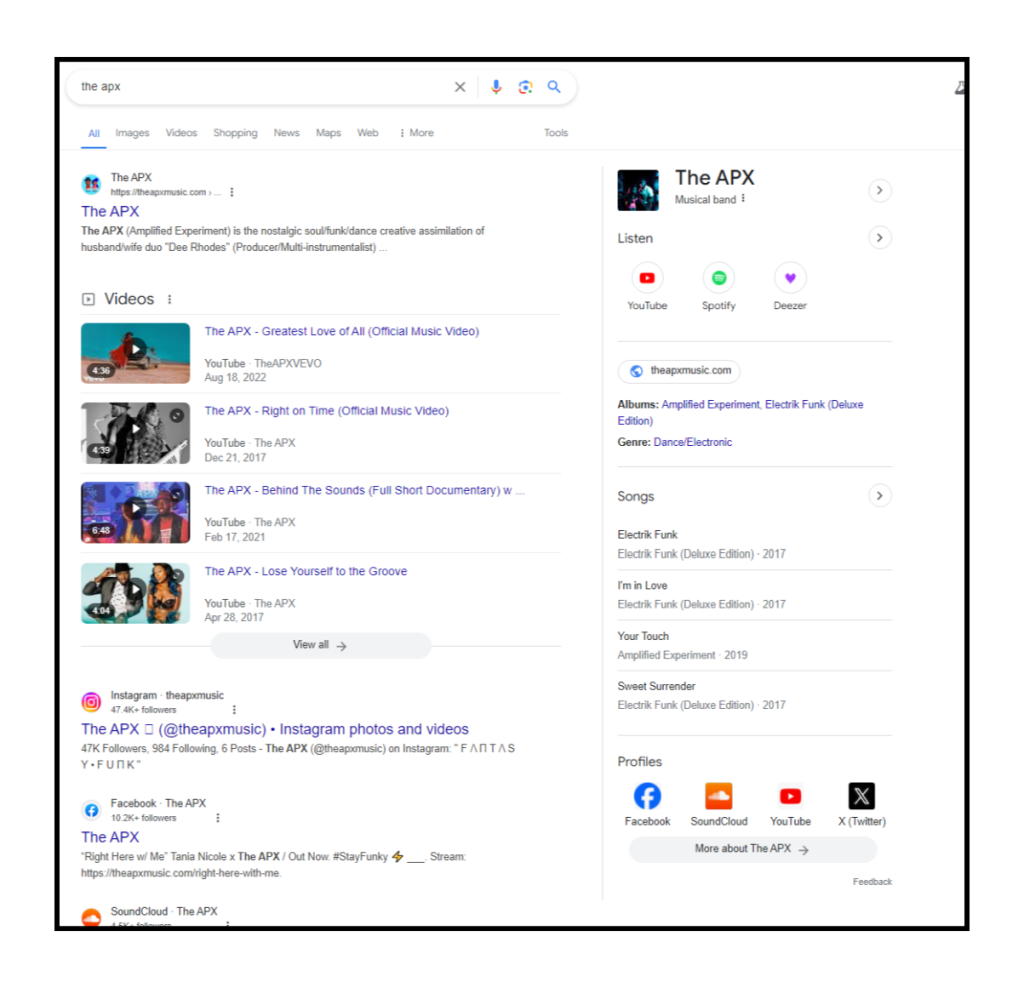The height and width of the screenshot is (988, 1024).
Task: Open the Electrik Funk (Deluxe Edition) album link
Action: click(x=741, y=413)
